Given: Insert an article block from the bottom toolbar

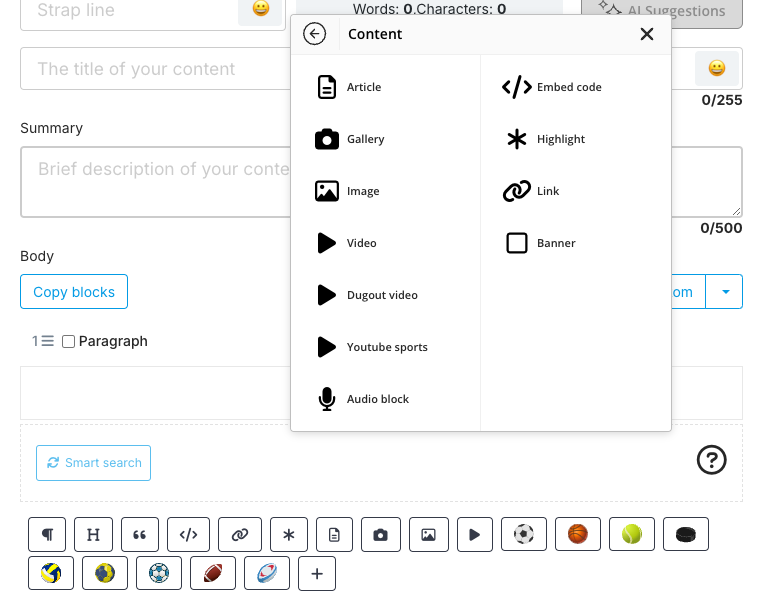Looking at the screenshot, I should (x=334, y=534).
